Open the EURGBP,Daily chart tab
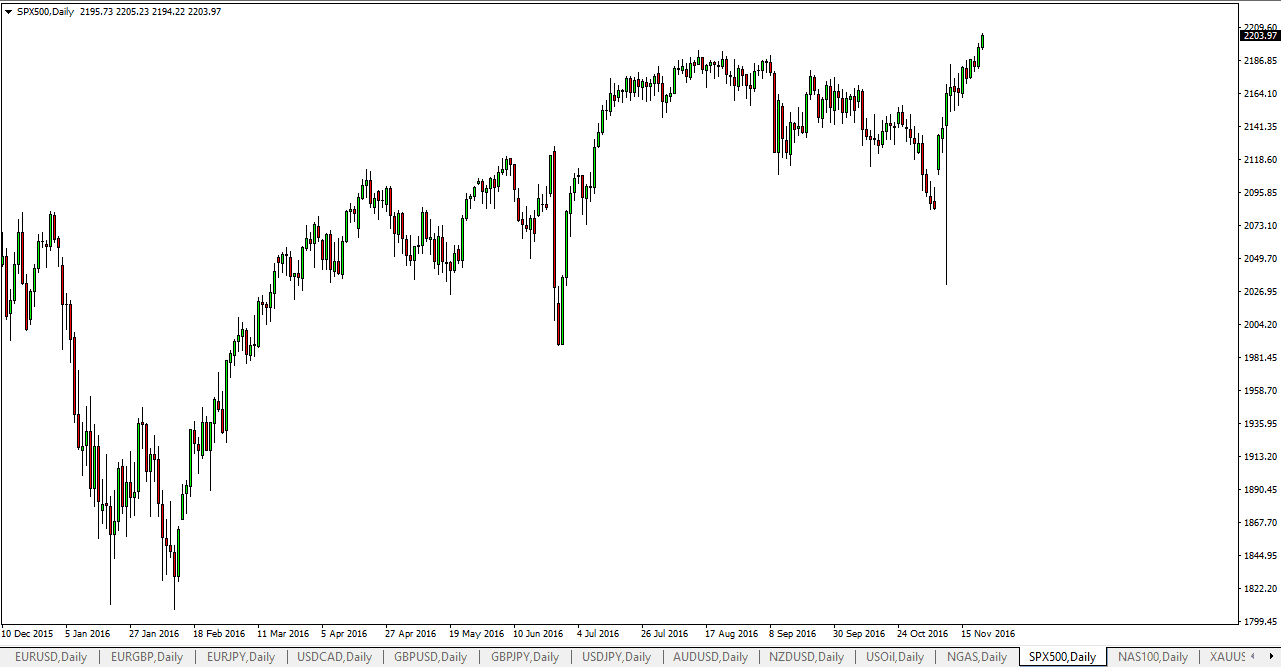This screenshot has width=1281, height=667. point(147,657)
